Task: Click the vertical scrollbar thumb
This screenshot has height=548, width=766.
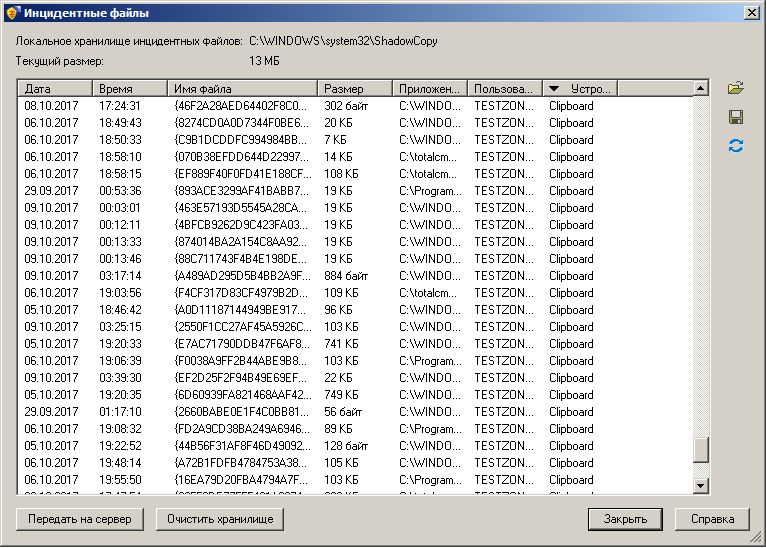Action: [x=701, y=450]
